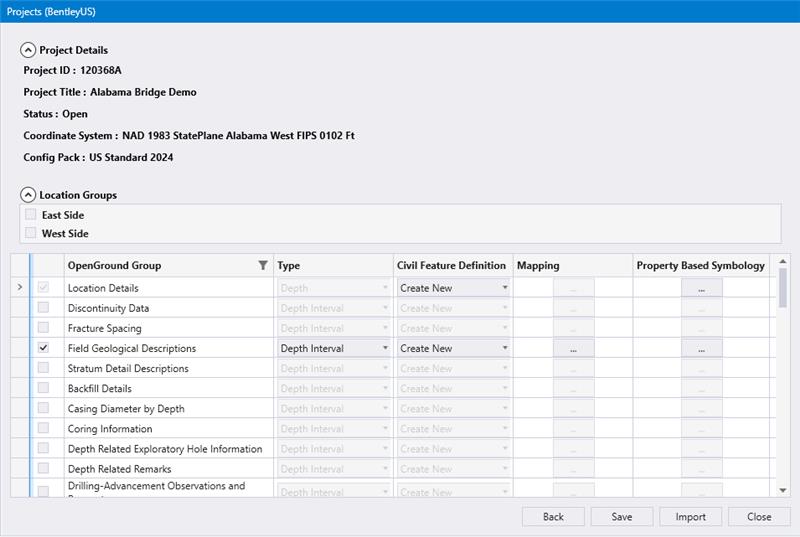The image size is (800, 537).
Task: Open Civil Feature dropdown for Stratum Detail Descriptions
Action: (454, 368)
